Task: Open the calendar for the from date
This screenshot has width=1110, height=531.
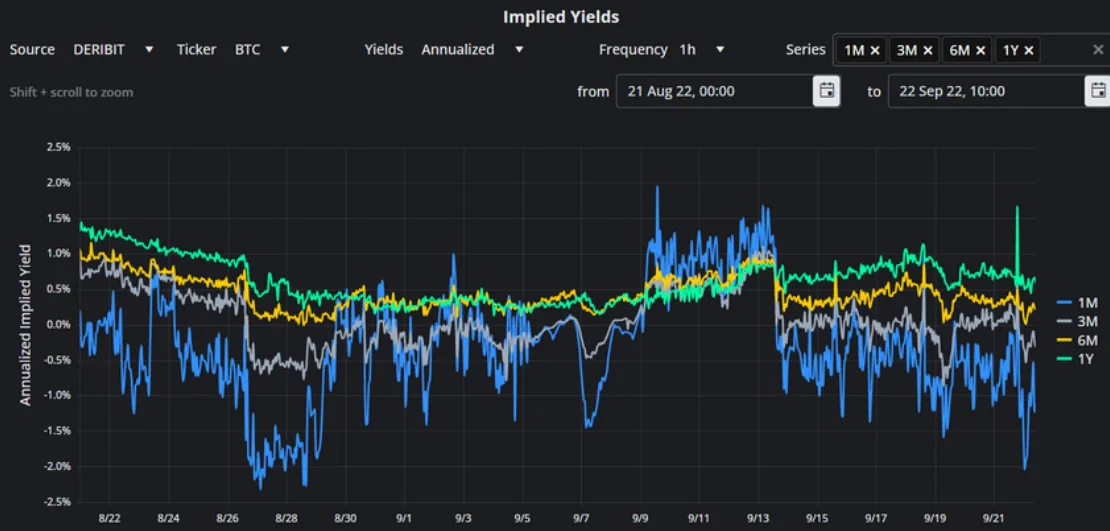Action: 826,91
